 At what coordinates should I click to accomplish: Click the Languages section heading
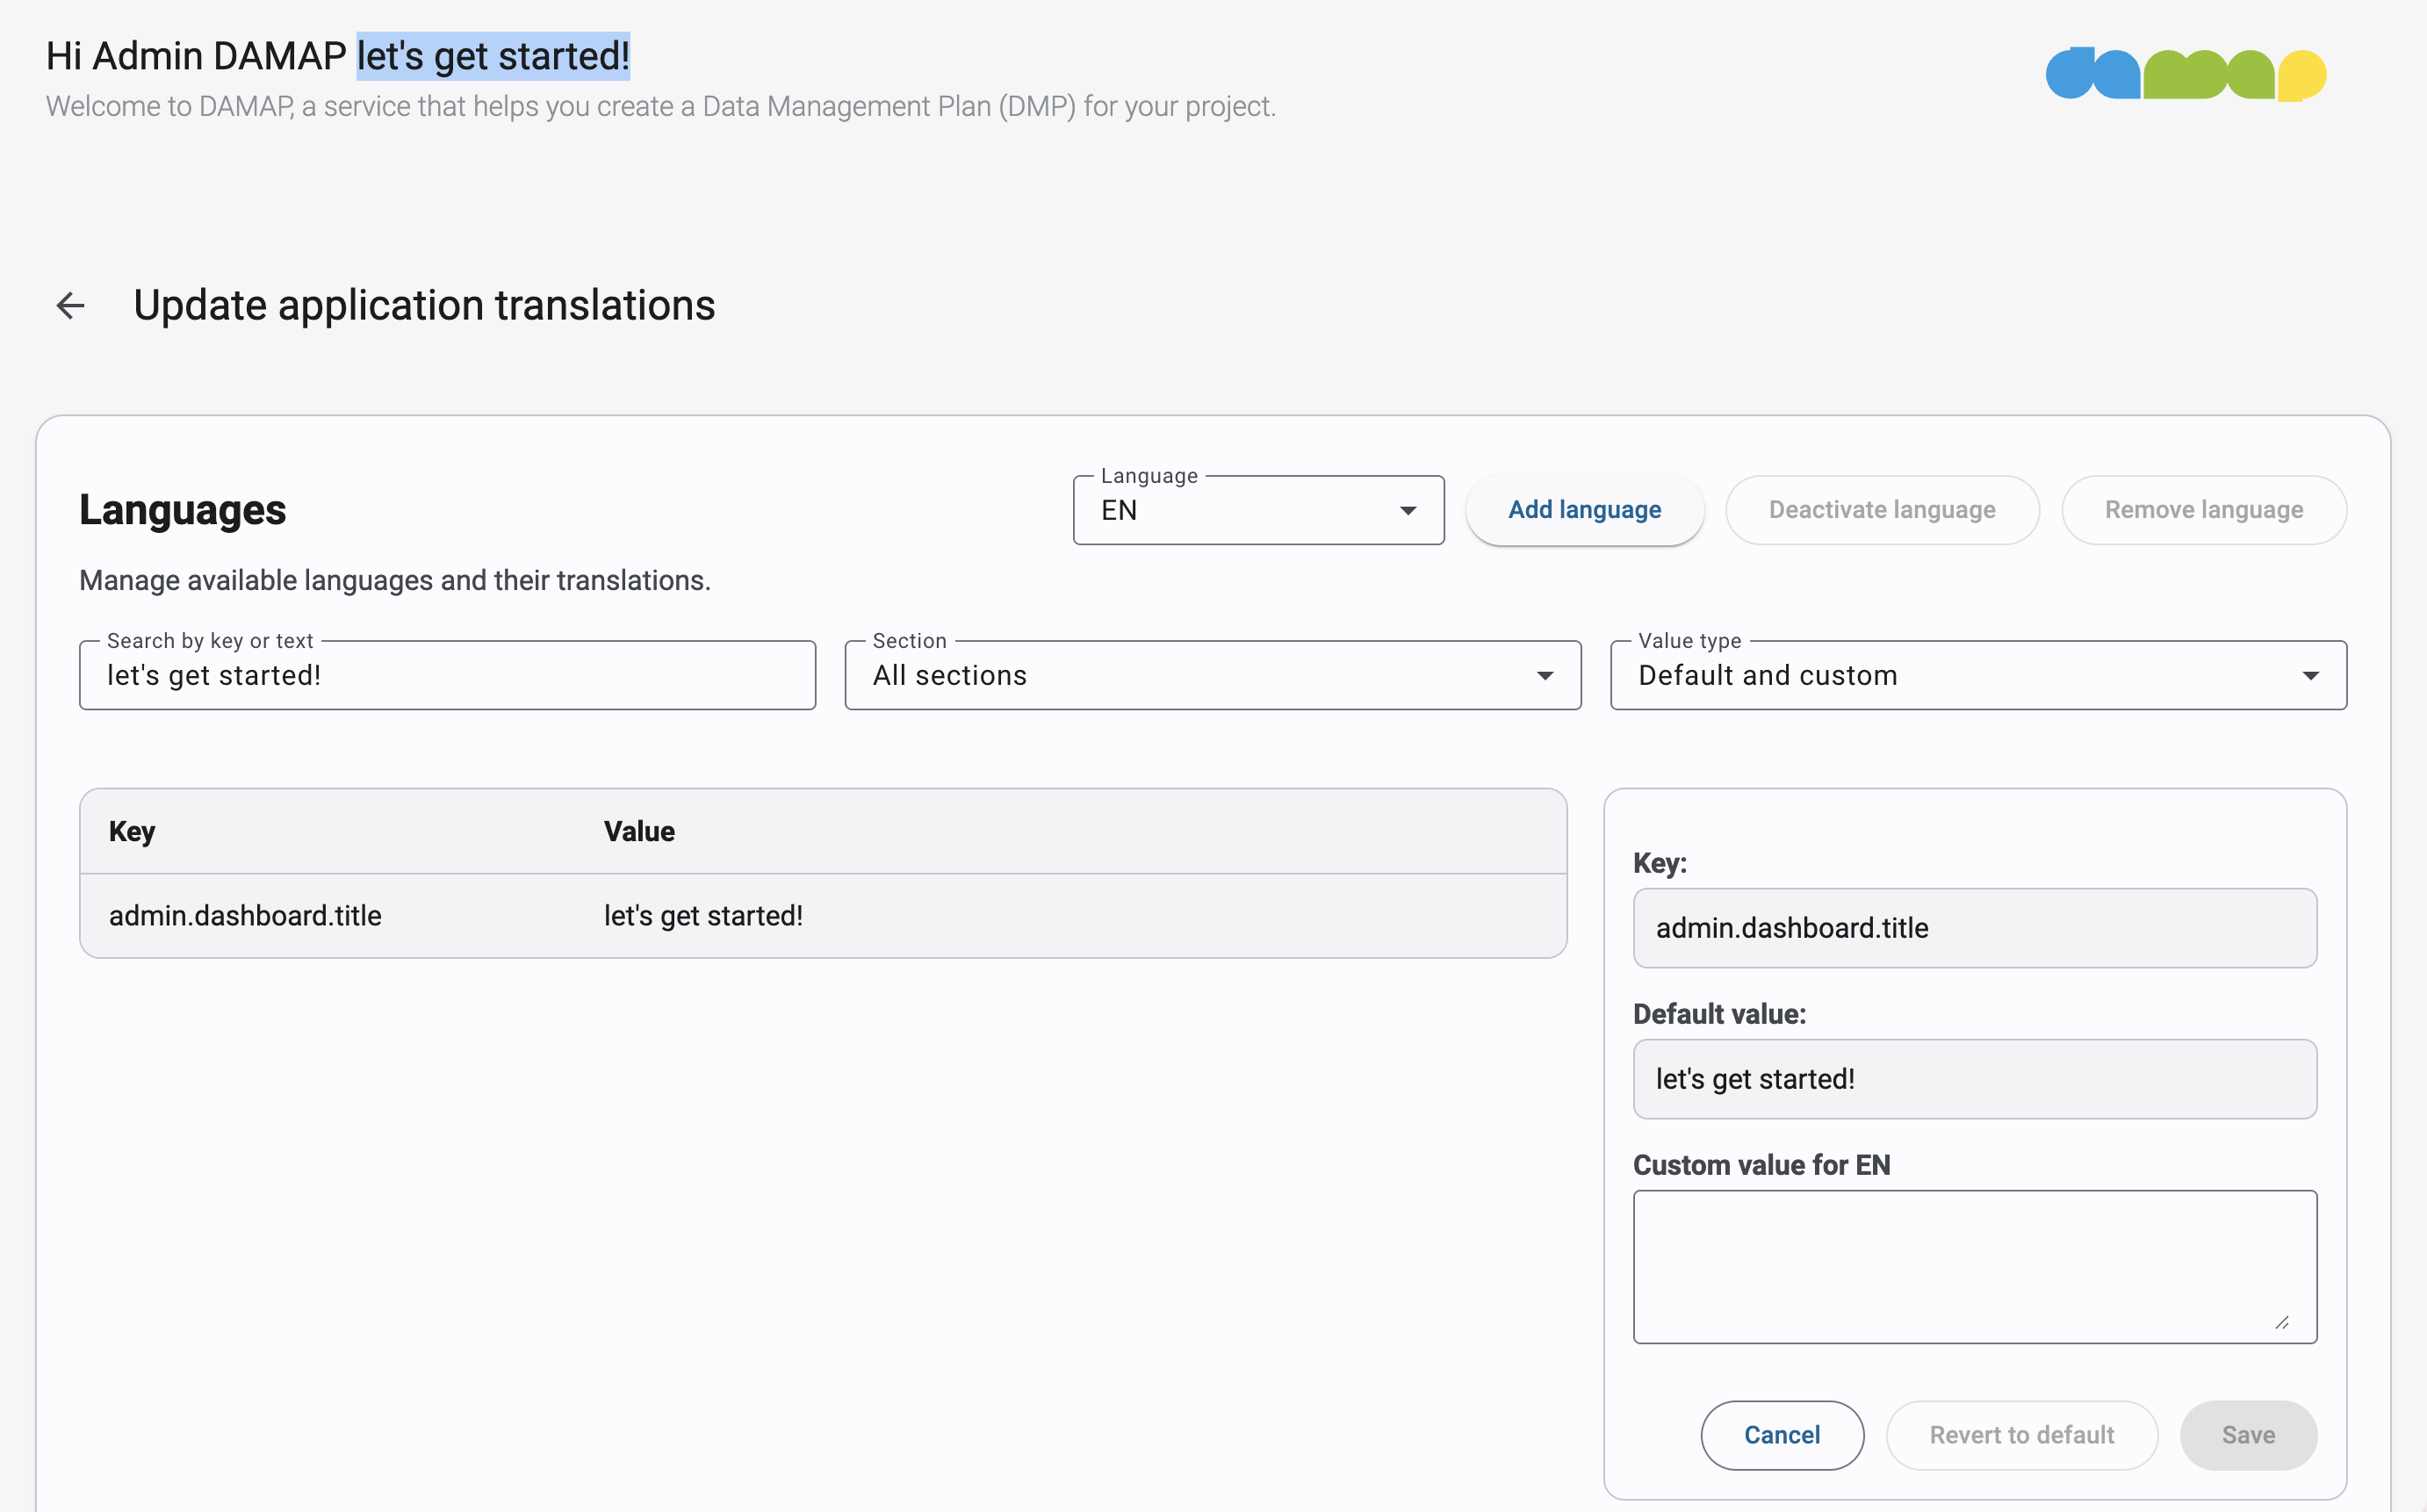click(x=183, y=510)
